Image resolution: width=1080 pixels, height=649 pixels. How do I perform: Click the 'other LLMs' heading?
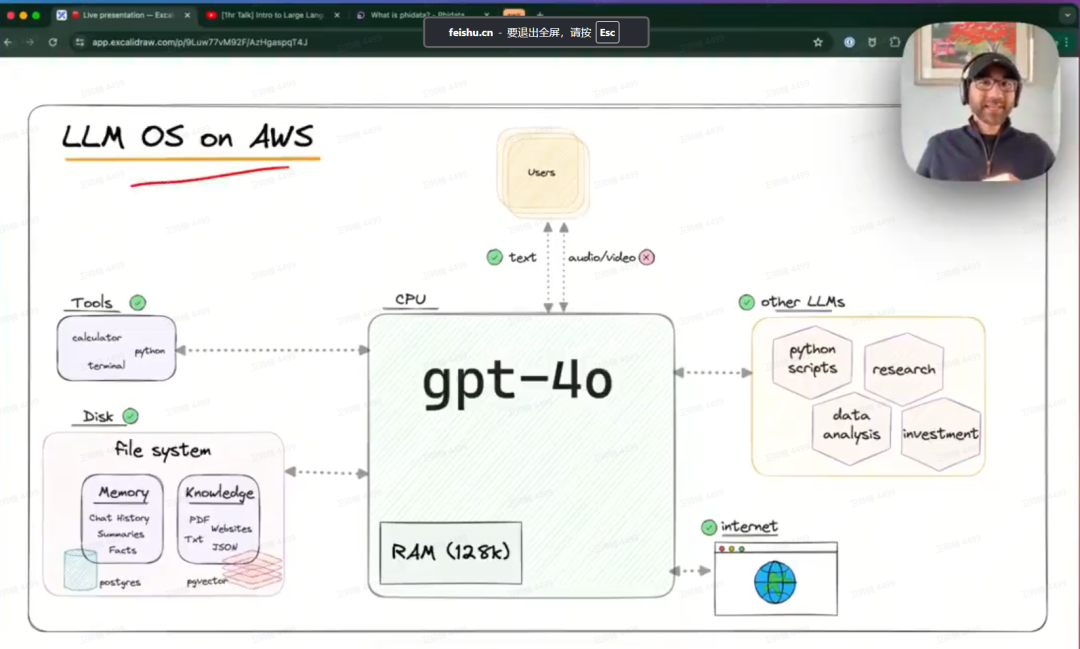coord(802,302)
